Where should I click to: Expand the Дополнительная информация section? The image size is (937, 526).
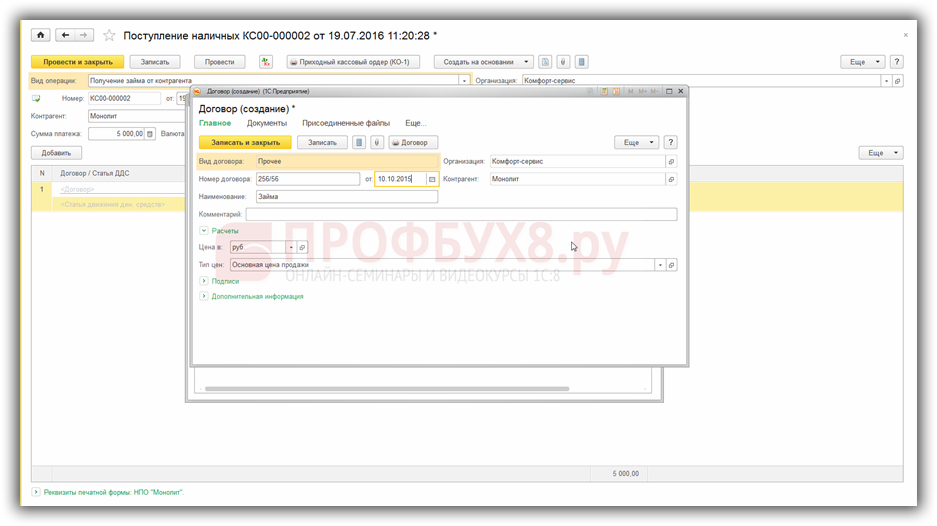coord(204,296)
